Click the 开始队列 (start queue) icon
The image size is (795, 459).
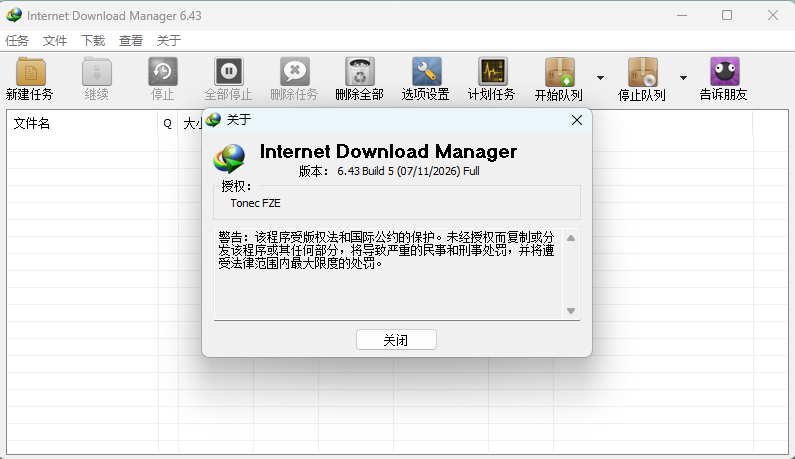(559, 72)
